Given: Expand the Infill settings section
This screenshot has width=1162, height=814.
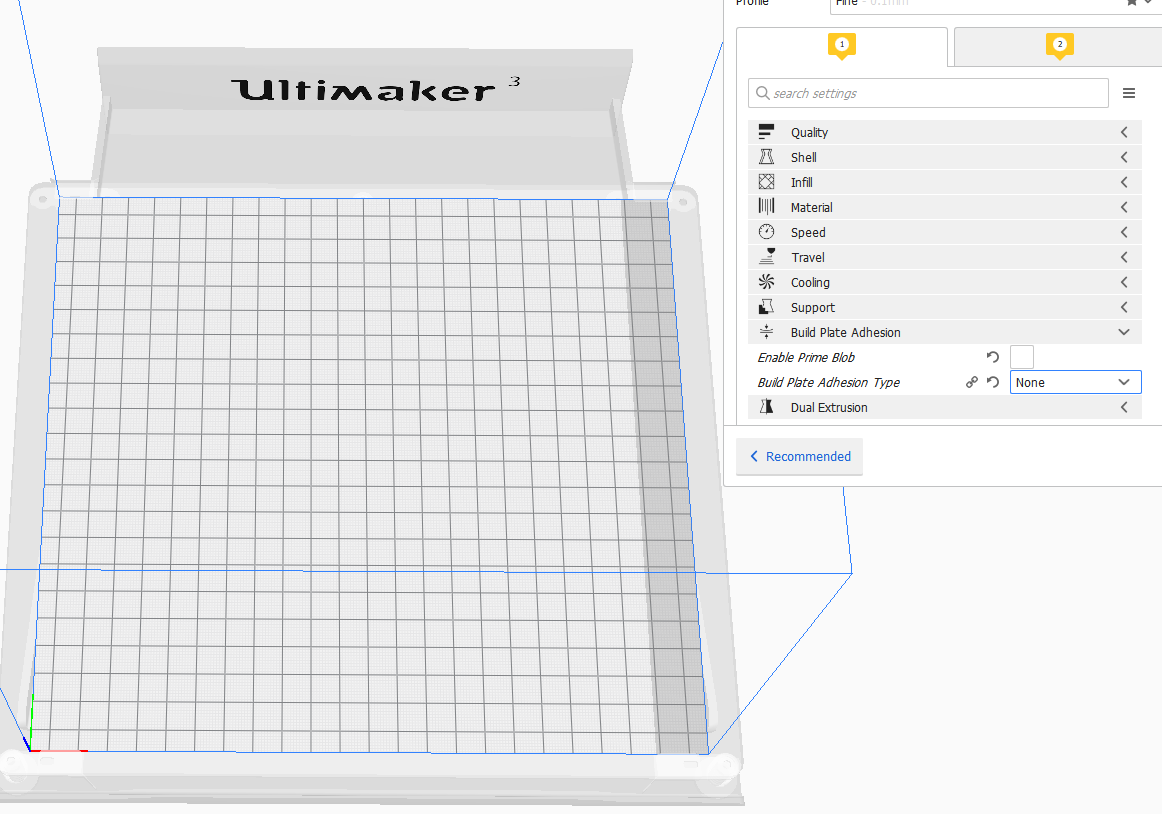Looking at the screenshot, I should [944, 182].
